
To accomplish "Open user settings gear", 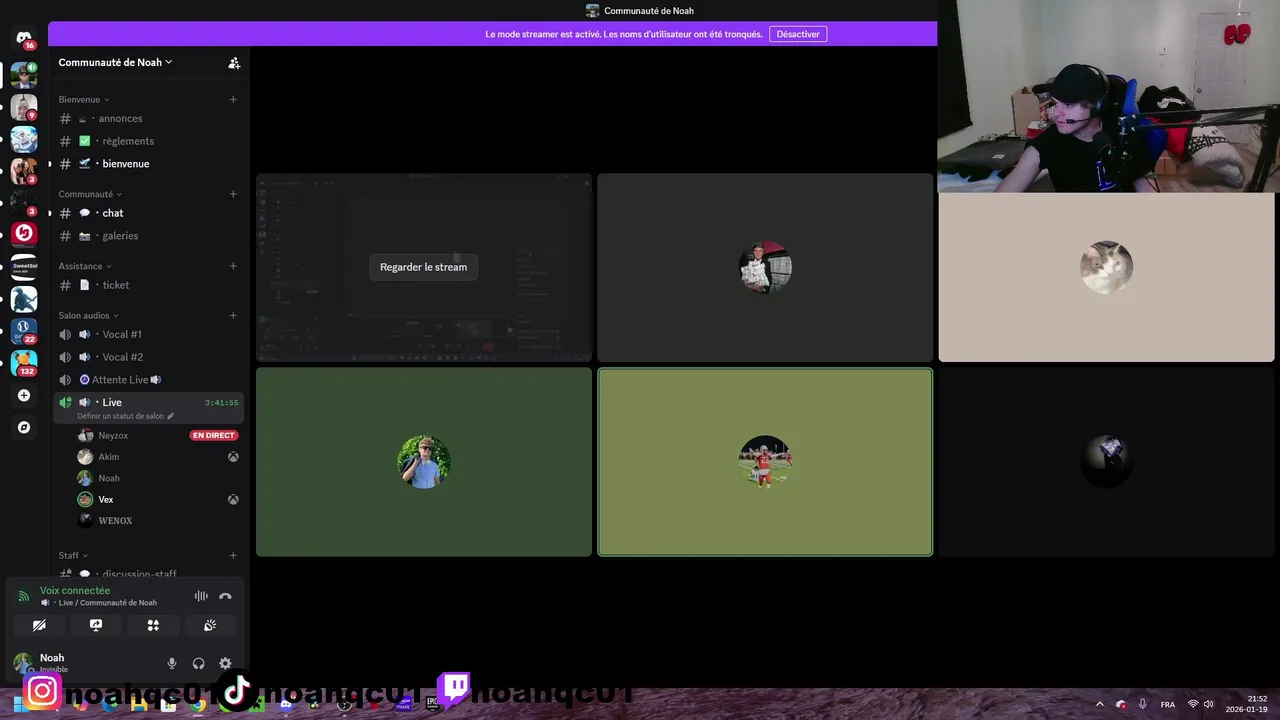I will 225,663.
